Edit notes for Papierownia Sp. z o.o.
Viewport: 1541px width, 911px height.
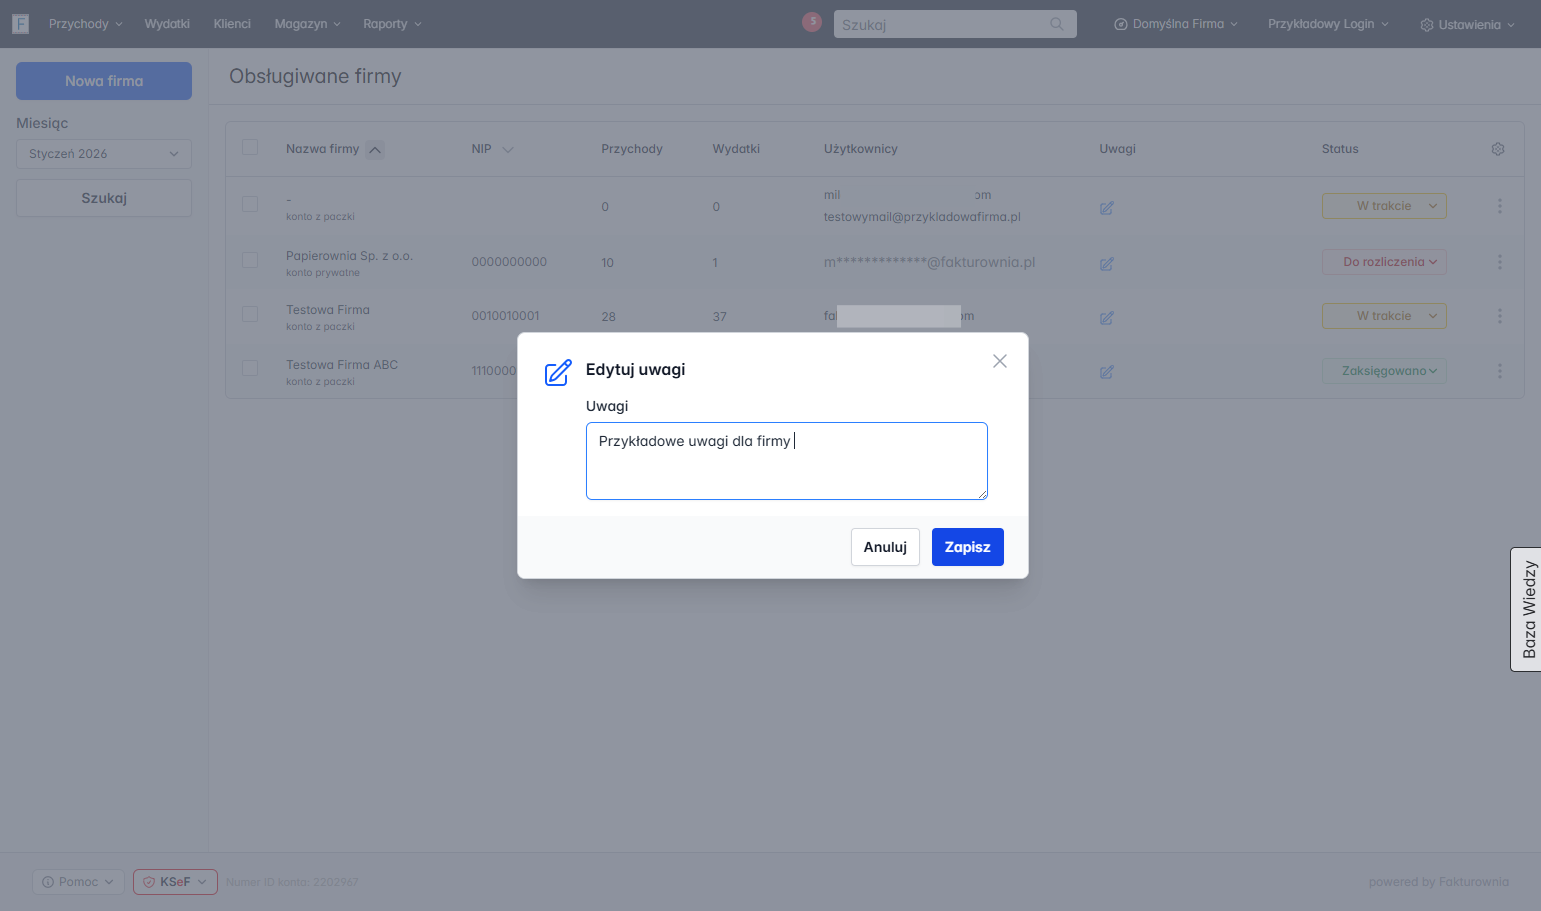pos(1107,264)
